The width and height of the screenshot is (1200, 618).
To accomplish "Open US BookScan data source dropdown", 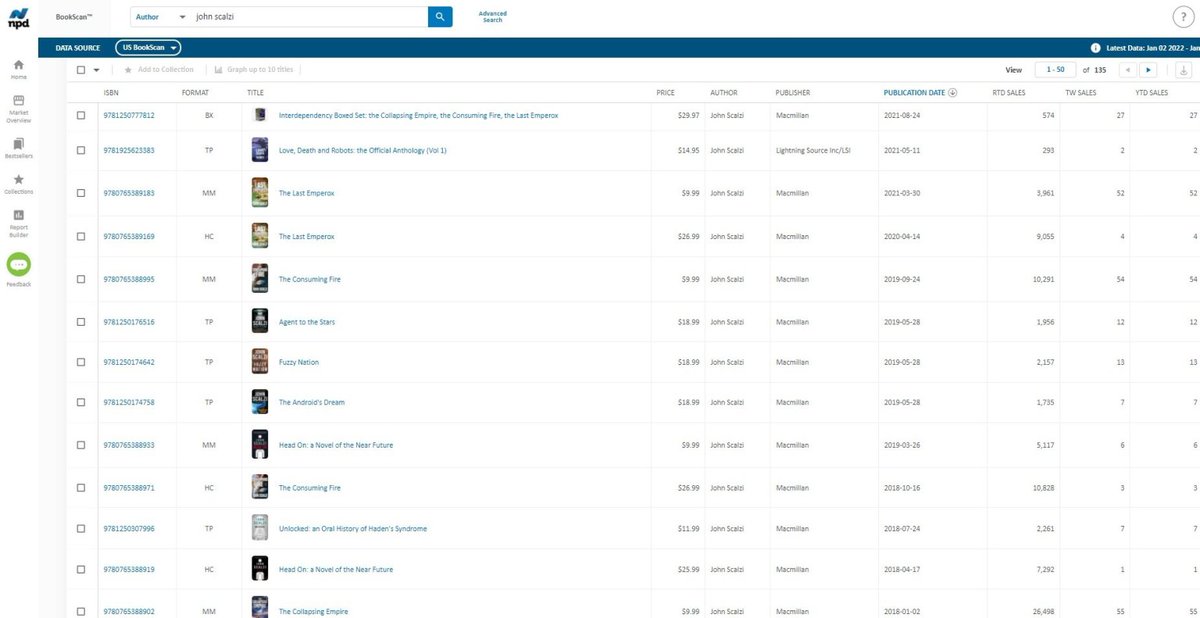I will point(149,47).
